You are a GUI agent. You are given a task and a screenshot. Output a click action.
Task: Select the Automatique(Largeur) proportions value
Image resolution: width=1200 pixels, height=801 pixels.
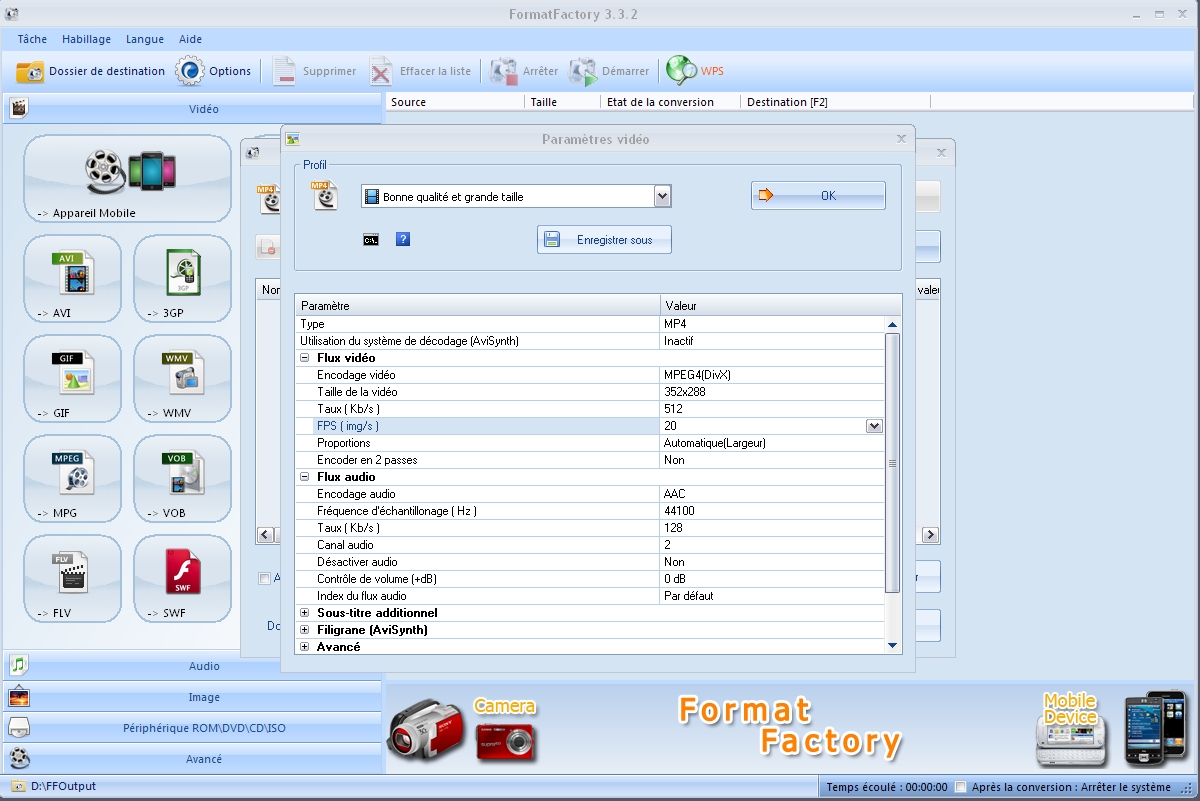[x=715, y=443]
